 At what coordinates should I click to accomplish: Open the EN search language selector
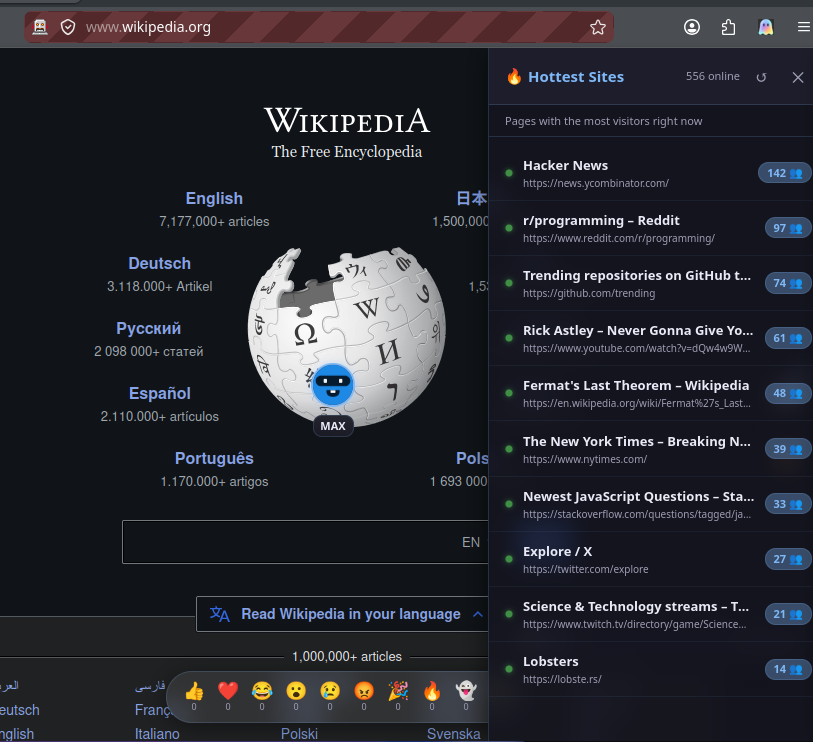click(473, 542)
